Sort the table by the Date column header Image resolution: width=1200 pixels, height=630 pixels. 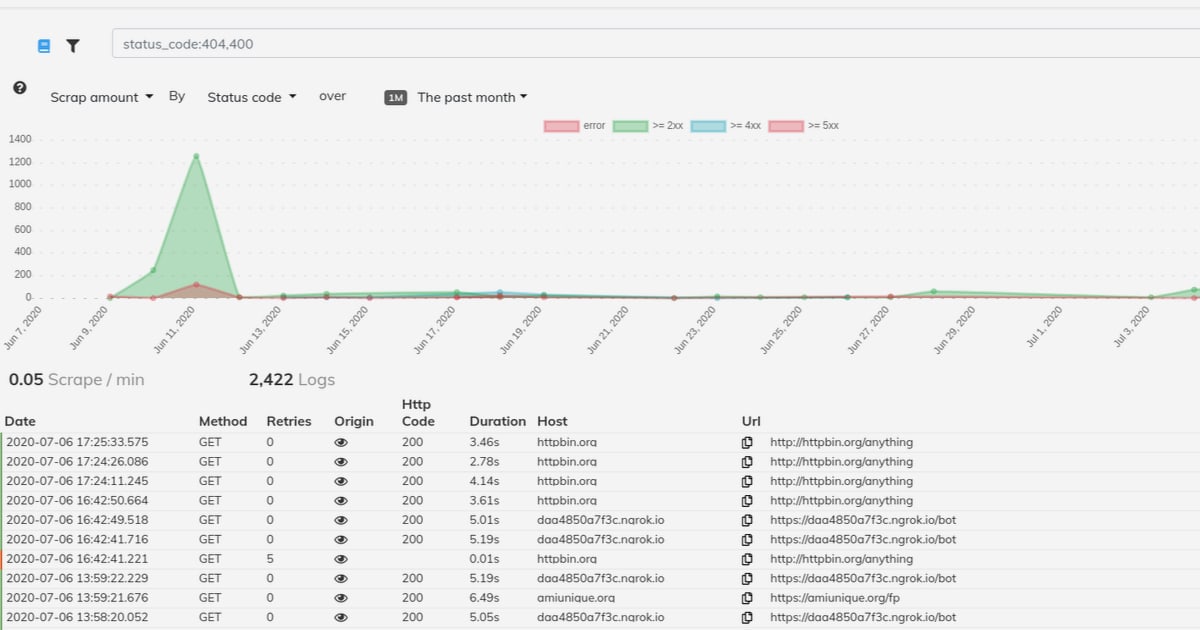(x=20, y=421)
